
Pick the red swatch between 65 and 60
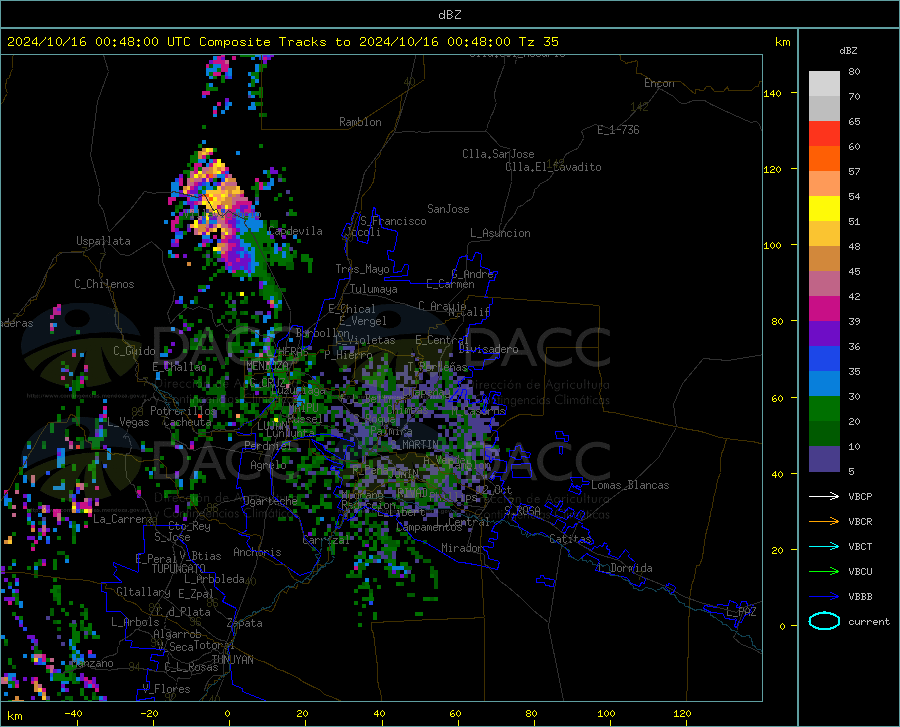pos(824,133)
